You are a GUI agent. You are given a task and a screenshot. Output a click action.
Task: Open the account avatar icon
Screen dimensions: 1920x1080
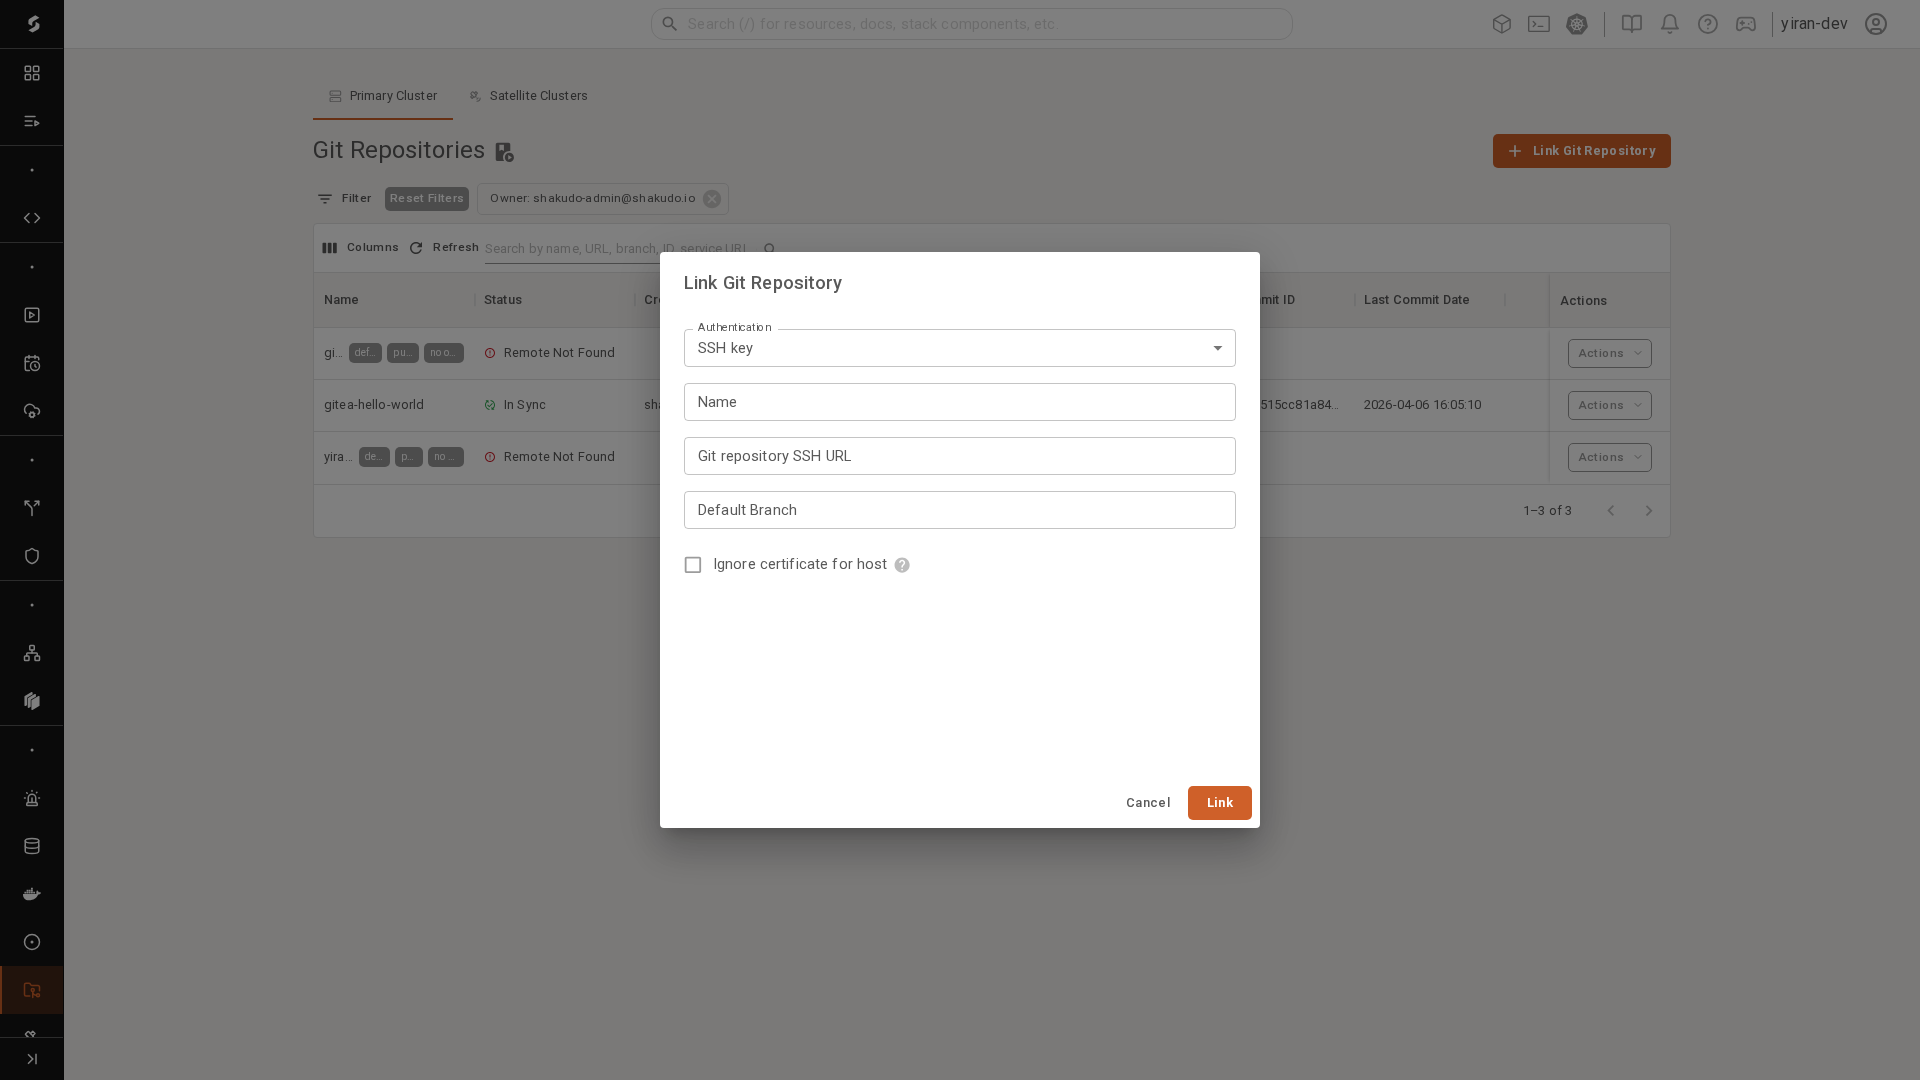pos(1876,24)
